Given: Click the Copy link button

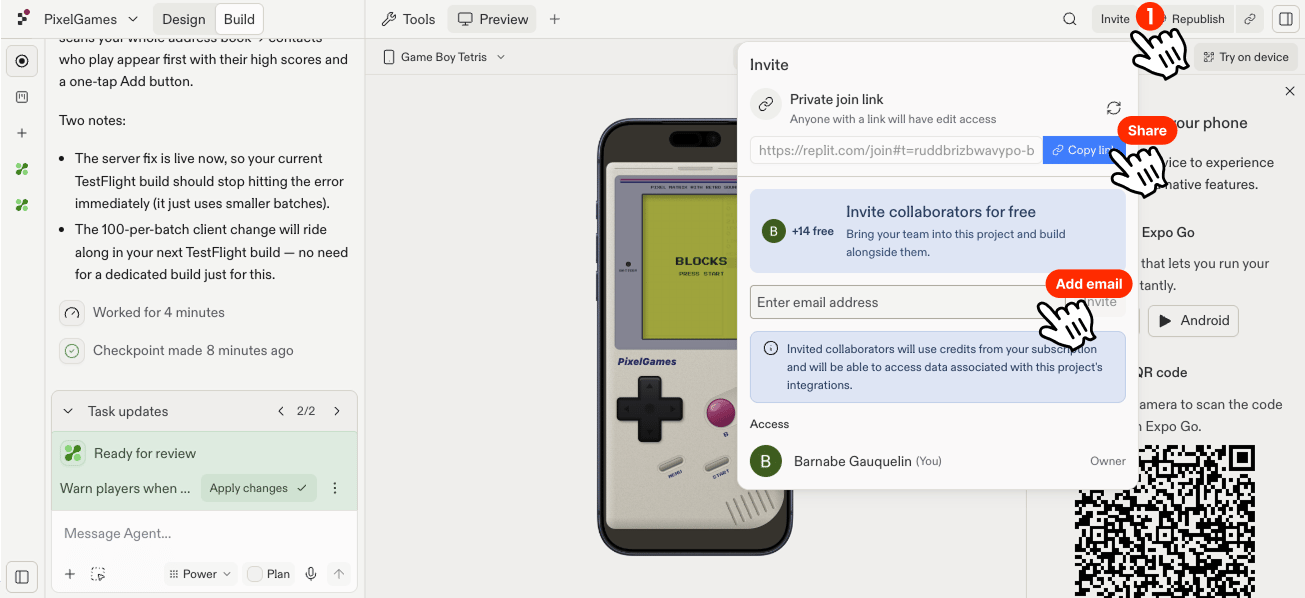Looking at the screenshot, I should pos(1084,150).
